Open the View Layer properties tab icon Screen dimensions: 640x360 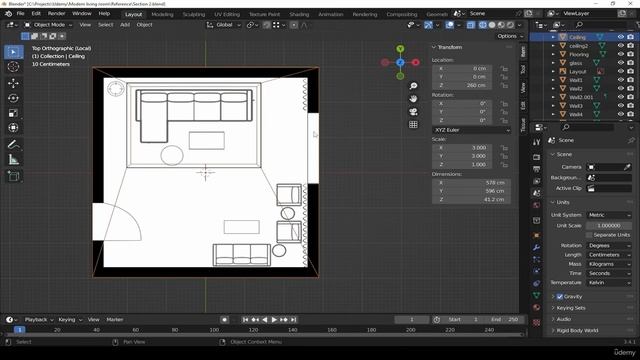[536, 181]
